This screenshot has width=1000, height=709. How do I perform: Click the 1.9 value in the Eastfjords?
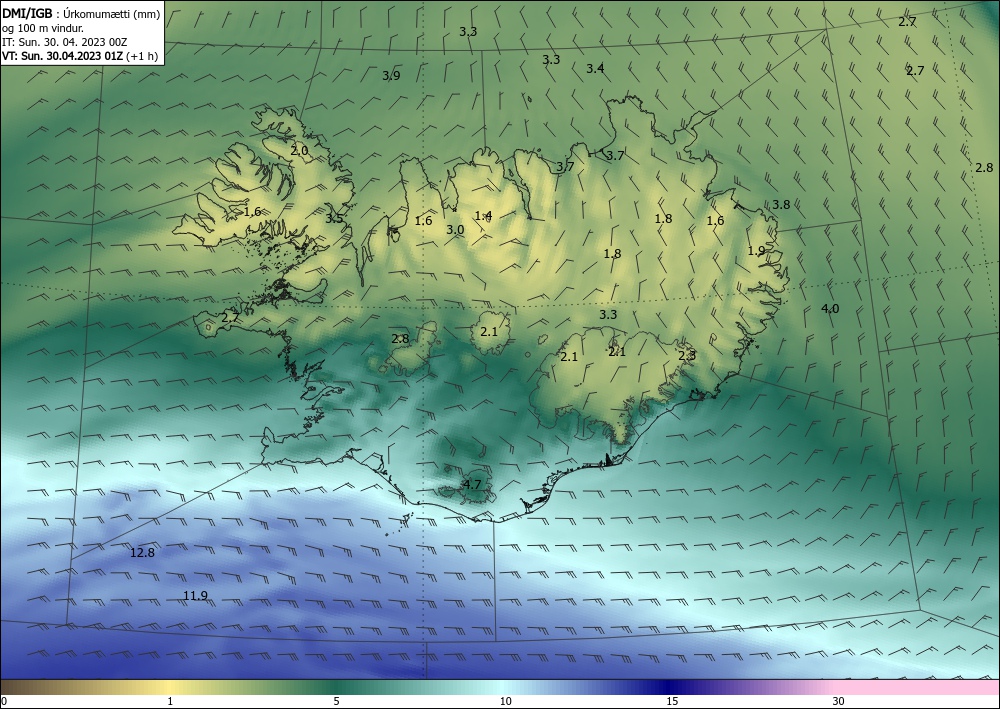pos(756,251)
